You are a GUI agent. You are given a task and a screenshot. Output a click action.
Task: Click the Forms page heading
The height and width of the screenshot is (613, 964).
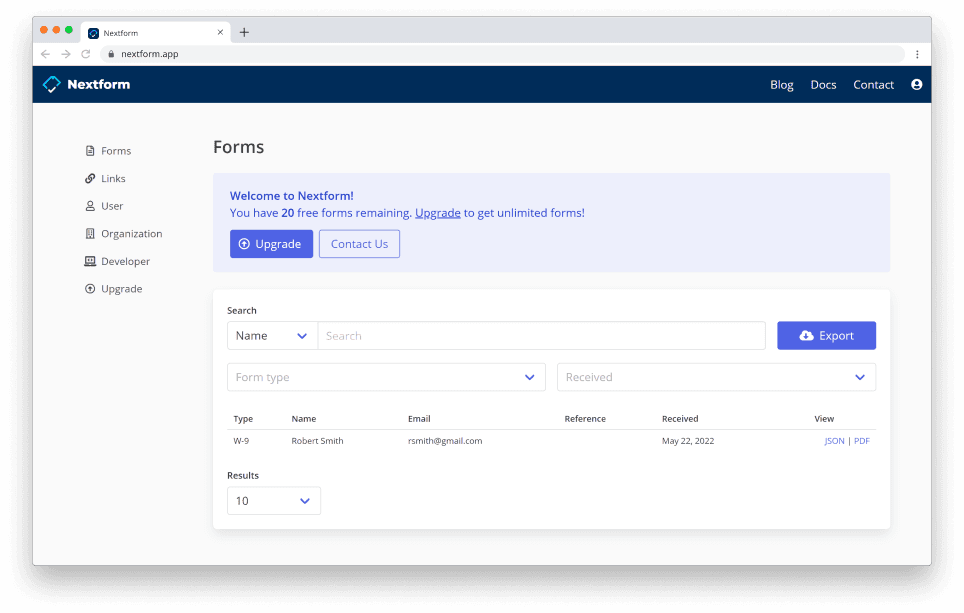(x=239, y=147)
